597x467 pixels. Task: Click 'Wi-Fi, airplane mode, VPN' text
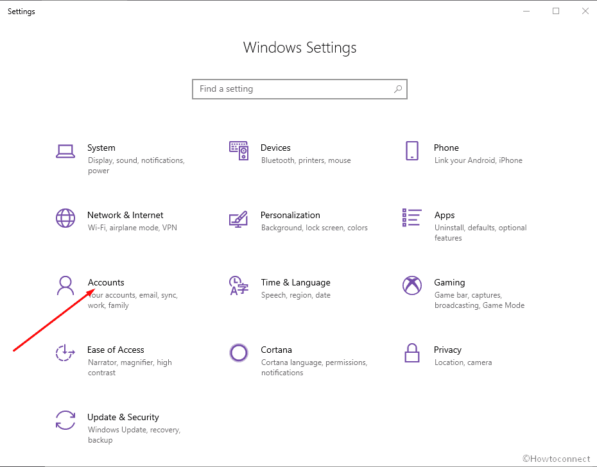pyautogui.click(x=132, y=228)
